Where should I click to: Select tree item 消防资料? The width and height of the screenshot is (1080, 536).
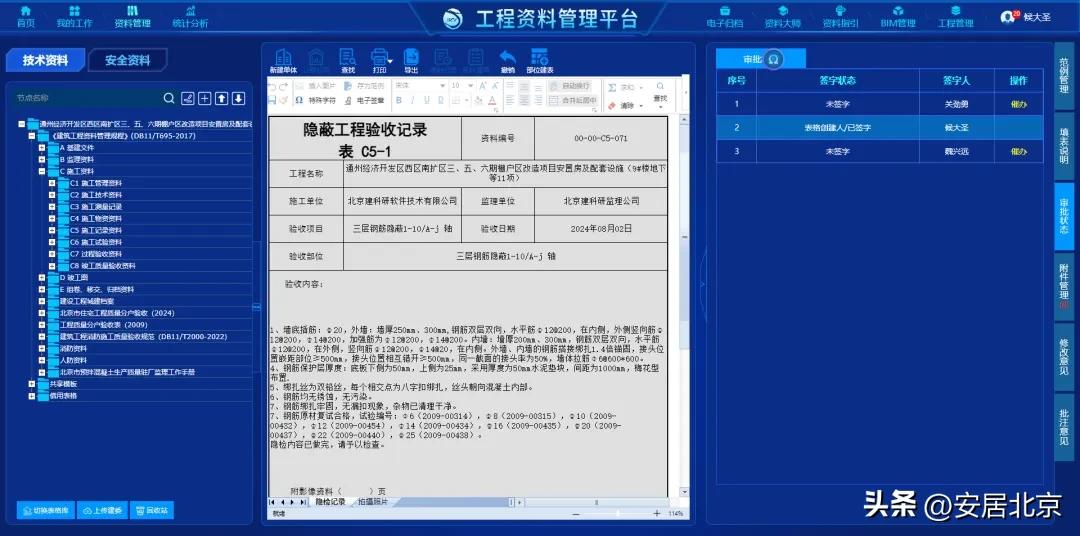coord(73,349)
